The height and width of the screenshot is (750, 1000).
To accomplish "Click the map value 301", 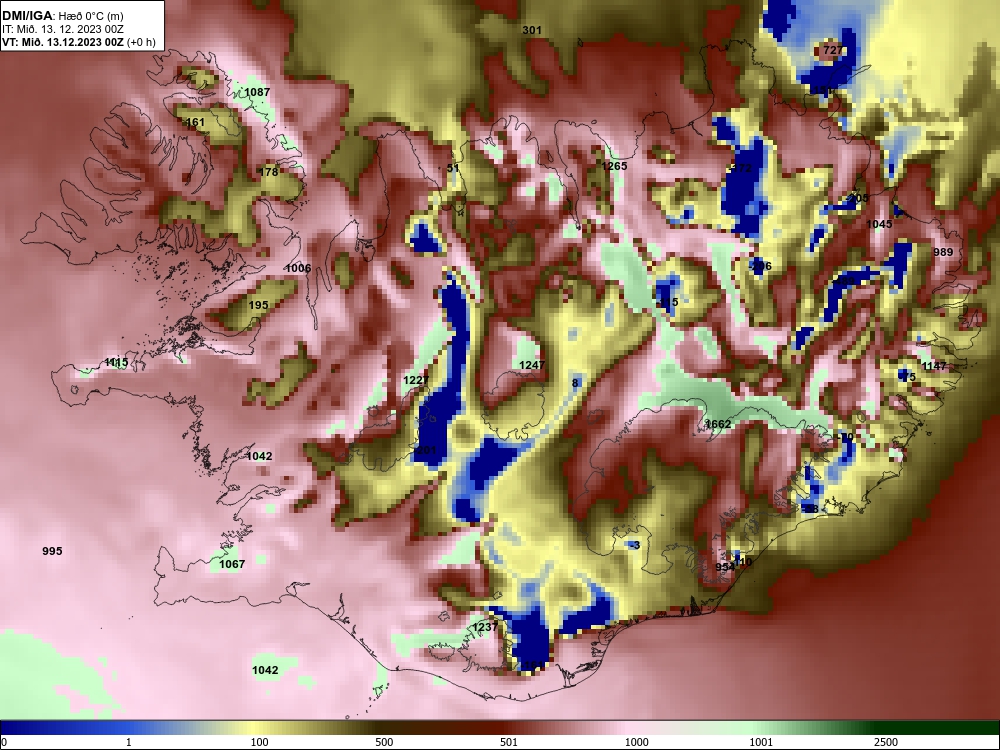I will 532,30.
